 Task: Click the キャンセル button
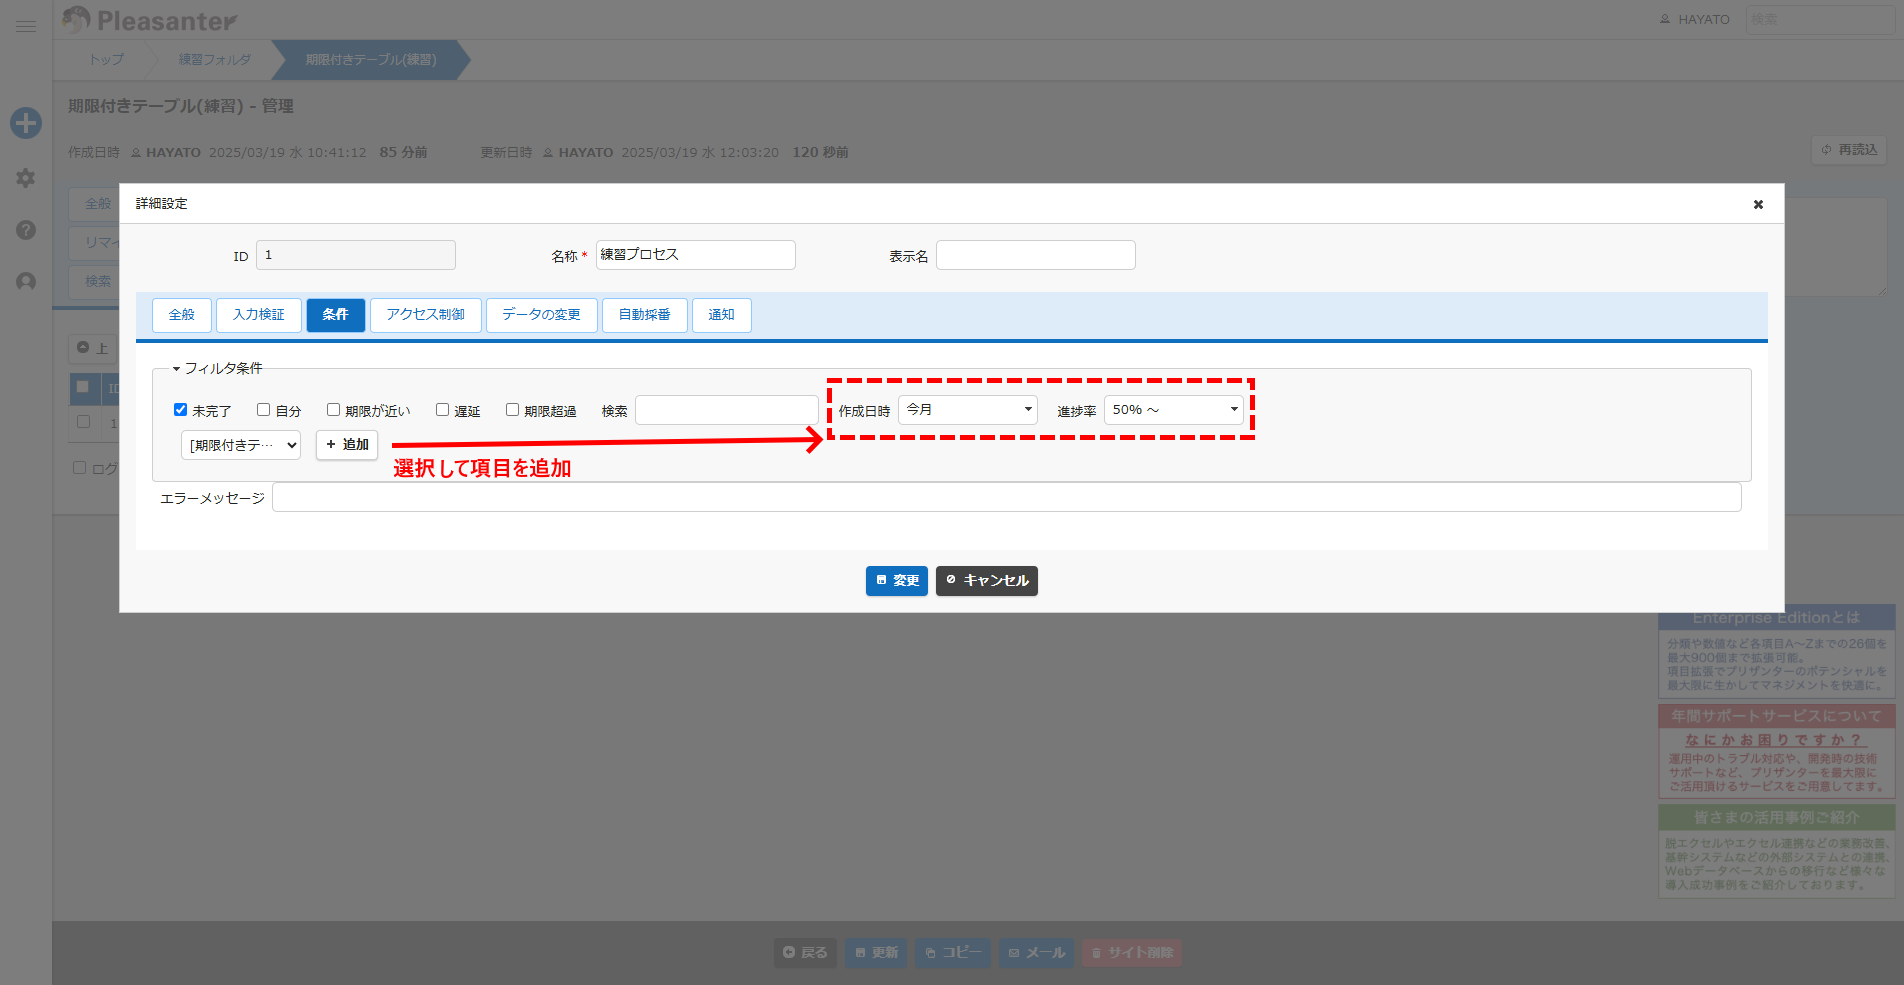point(987,581)
